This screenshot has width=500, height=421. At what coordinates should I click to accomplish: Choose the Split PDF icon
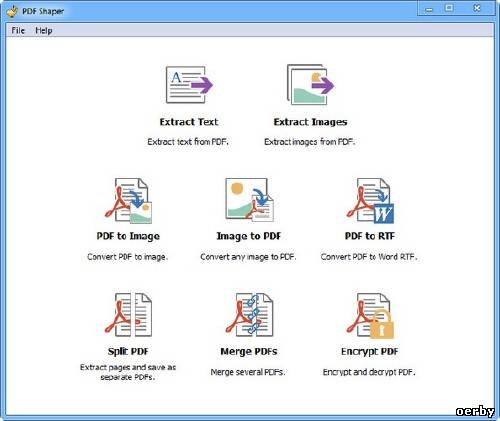click(x=128, y=315)
